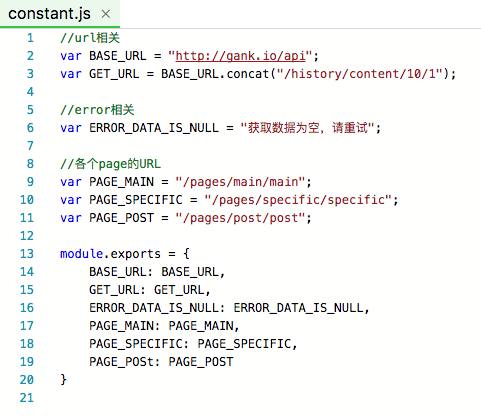This screenshot has height=418, width=481.
Task: Close the constant.js tab
Action: [106, 14]
